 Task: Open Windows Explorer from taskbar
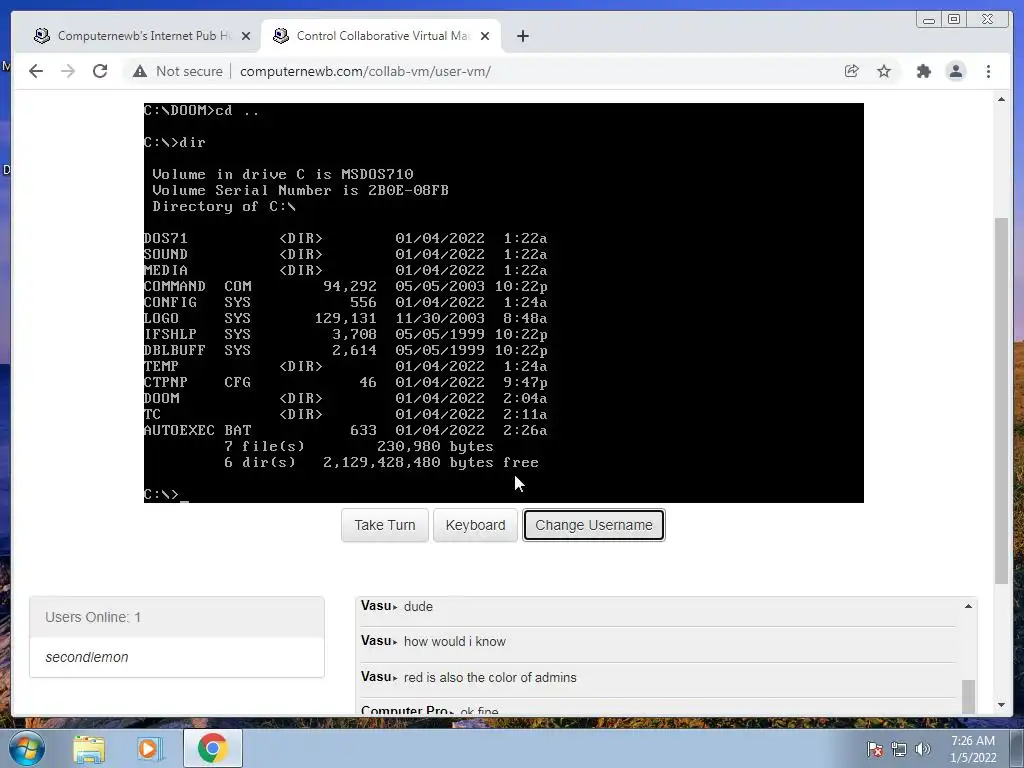(89, 748)
